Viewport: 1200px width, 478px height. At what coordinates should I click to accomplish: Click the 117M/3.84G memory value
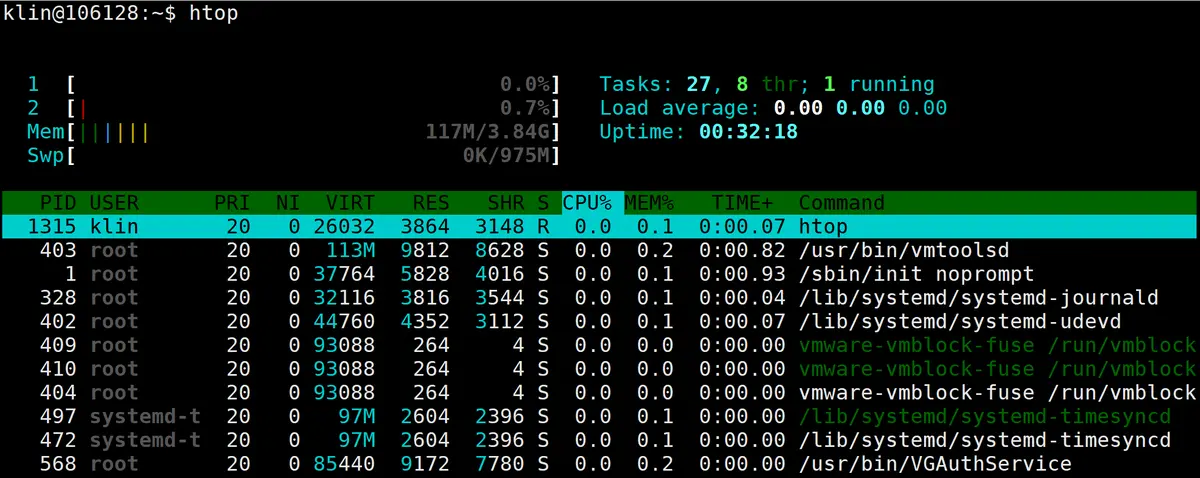tap(488, 132)
